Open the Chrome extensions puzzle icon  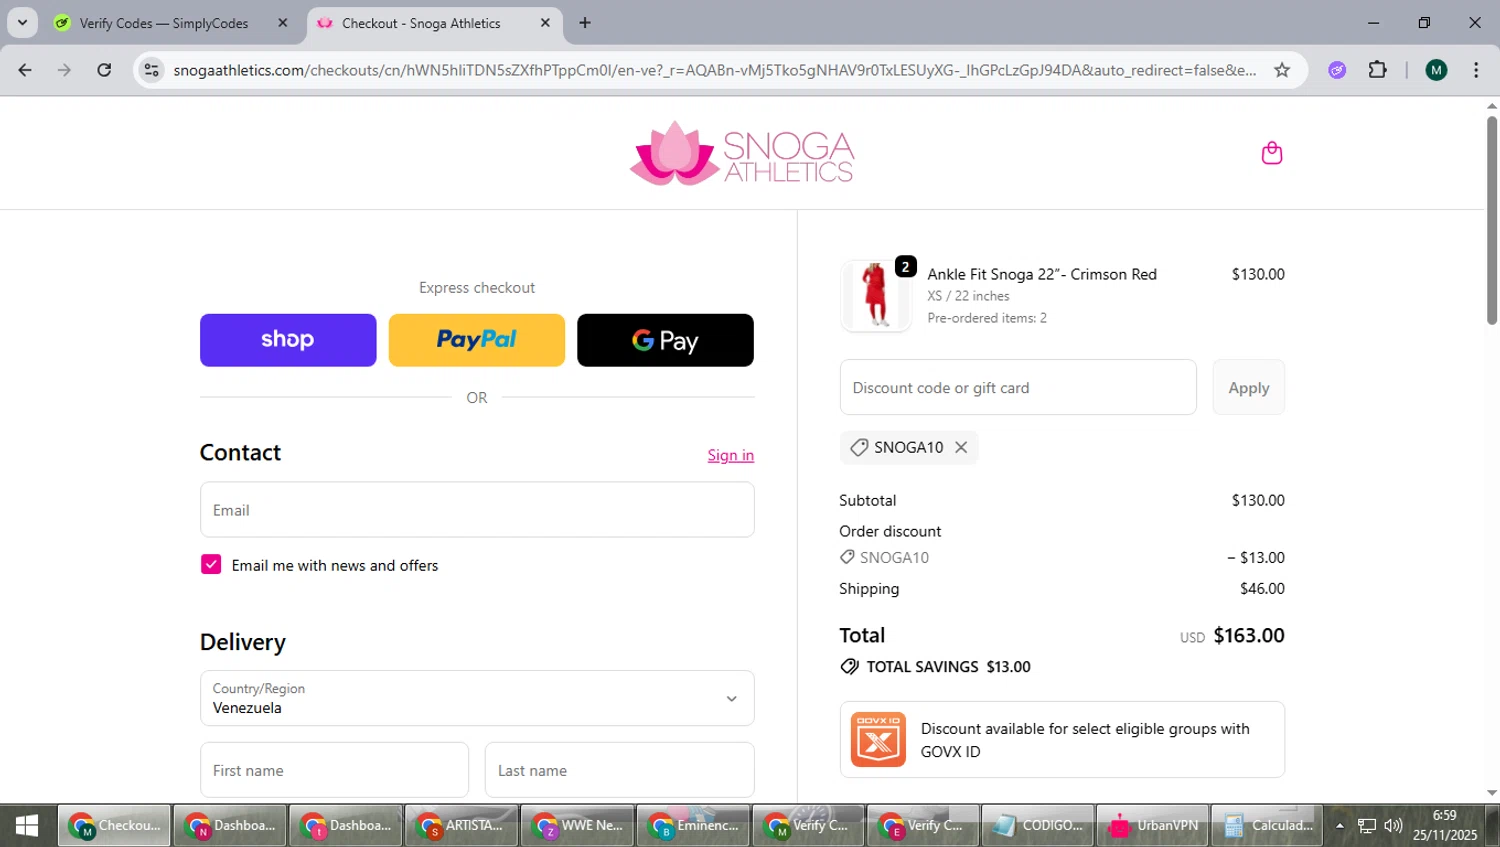1378,70
